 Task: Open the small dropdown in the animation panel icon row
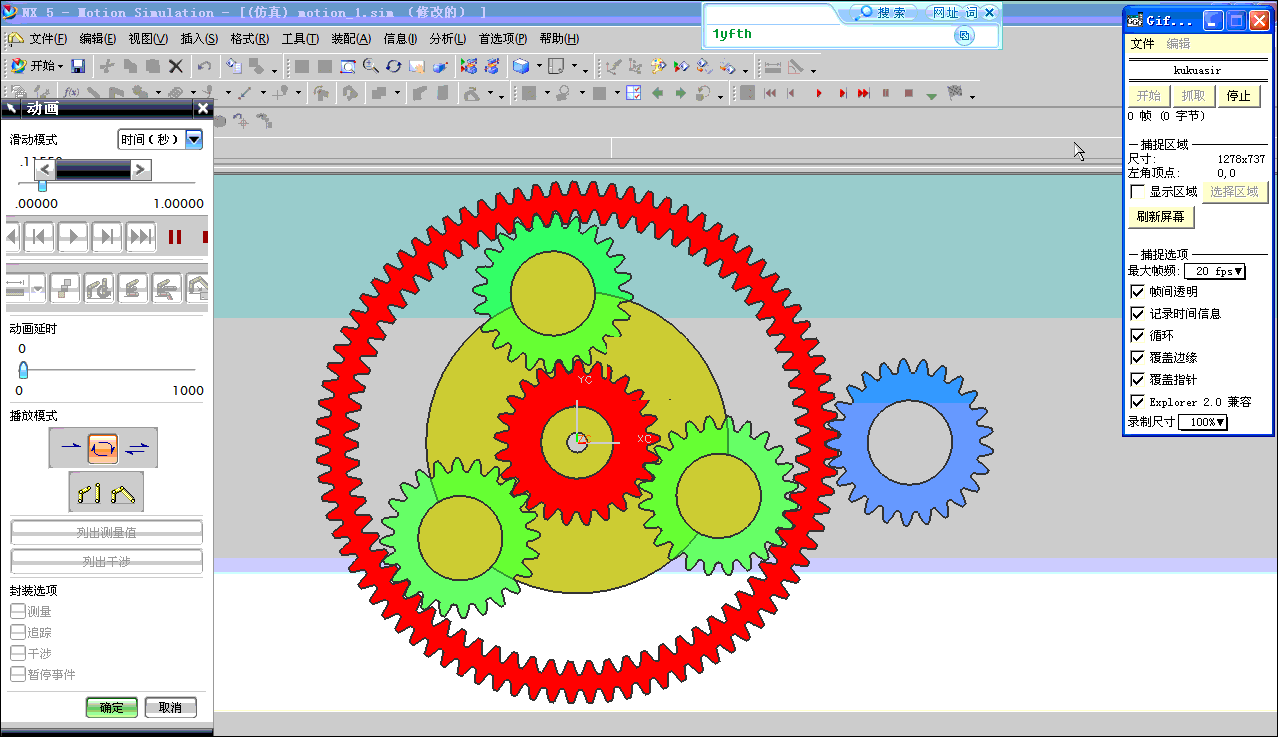point(38,289)
